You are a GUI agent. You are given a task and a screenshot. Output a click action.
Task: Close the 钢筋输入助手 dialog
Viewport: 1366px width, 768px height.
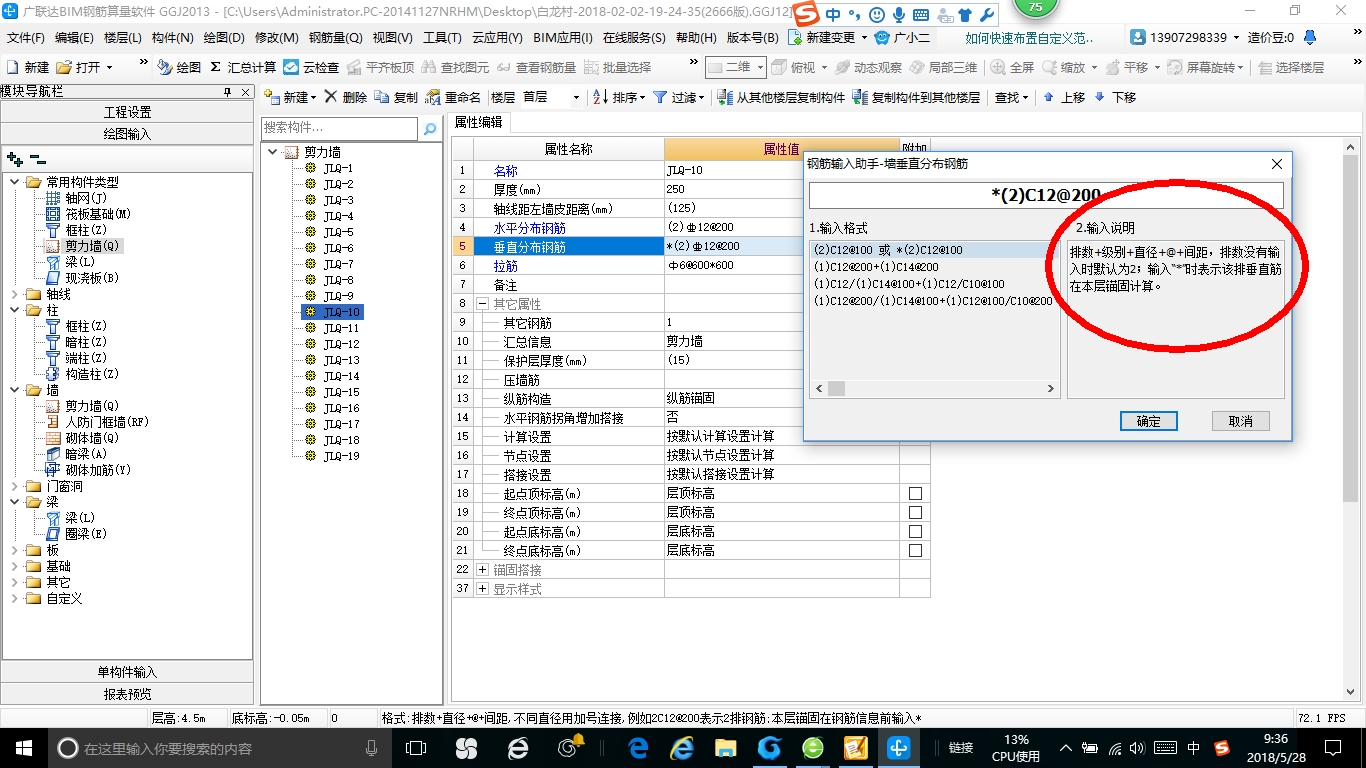coord(1277,164)
